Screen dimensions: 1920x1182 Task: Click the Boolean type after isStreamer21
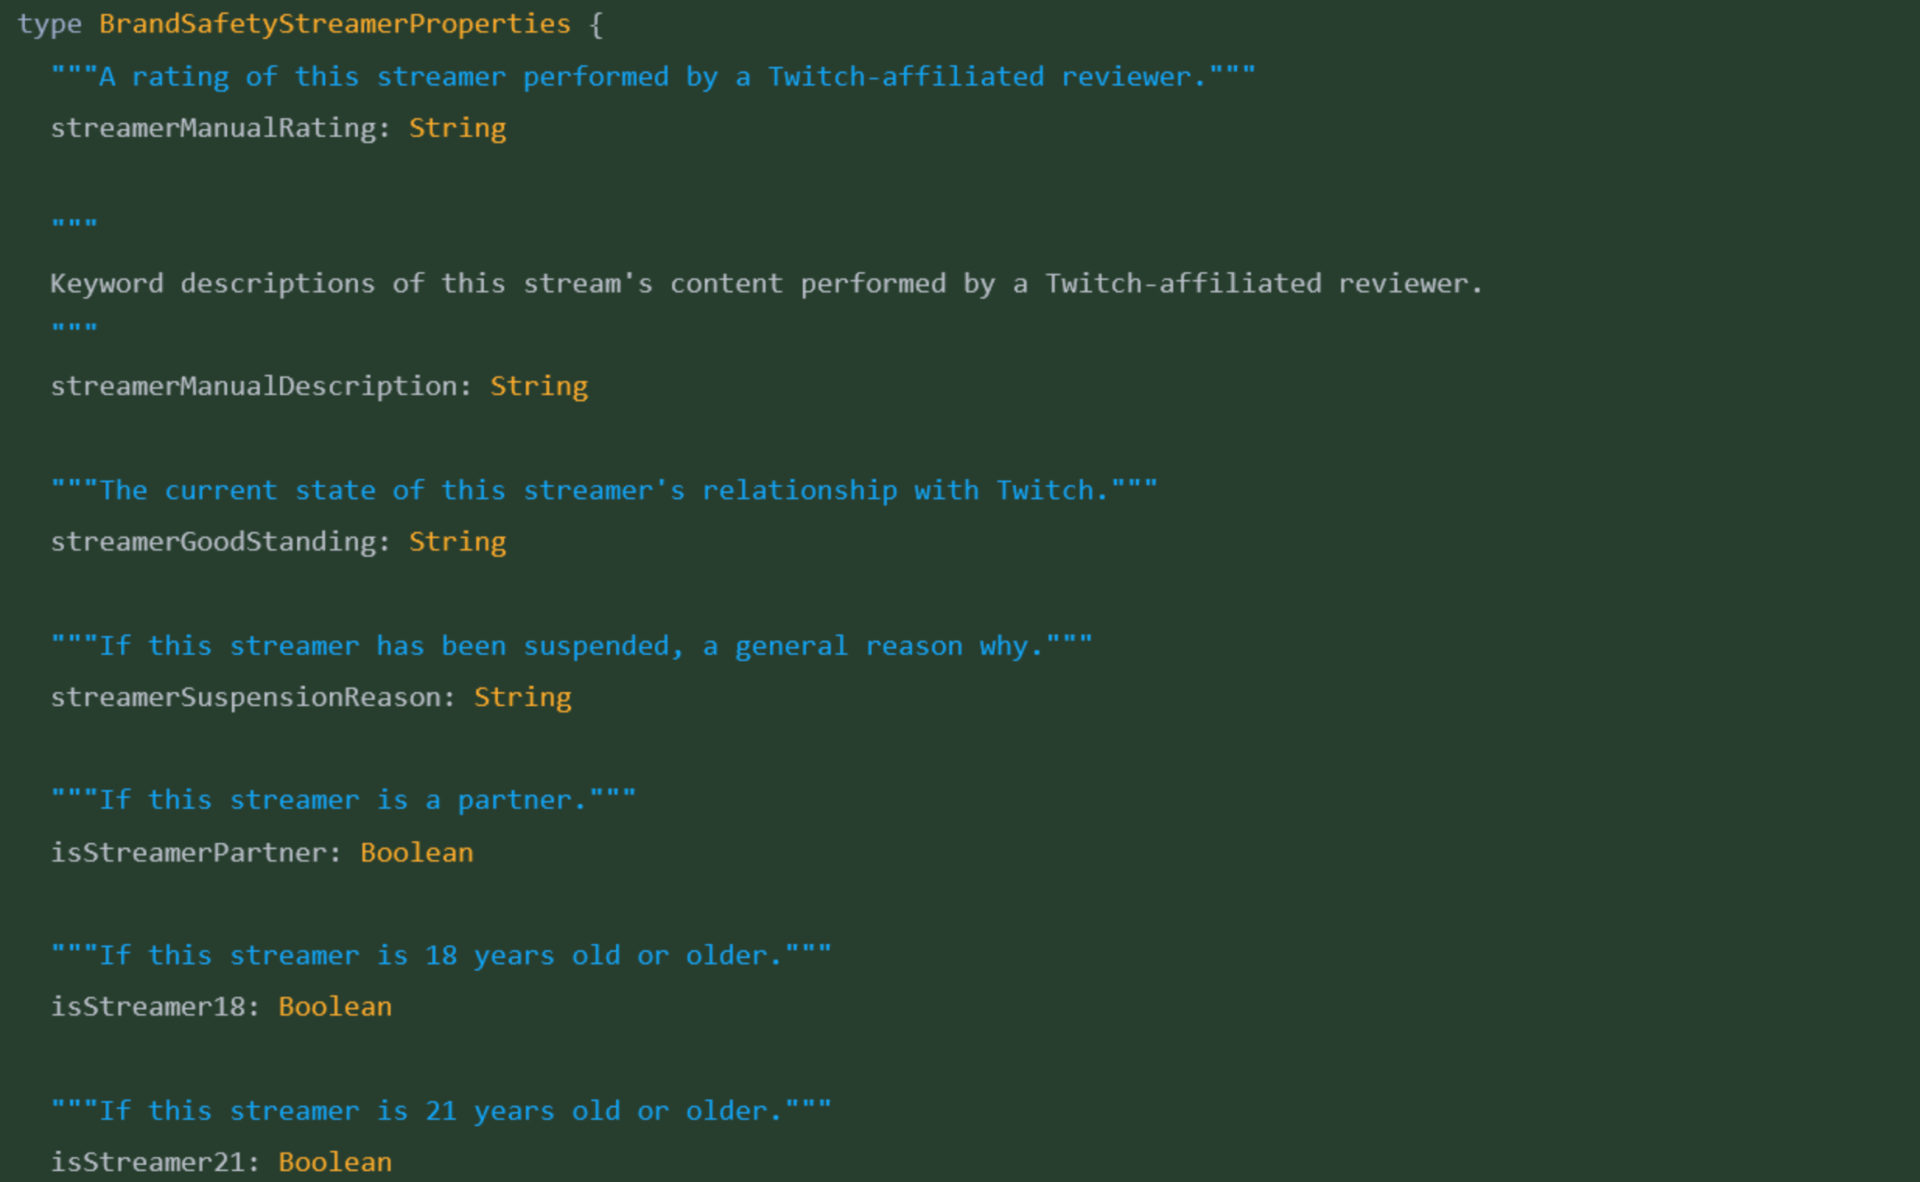335,1162
